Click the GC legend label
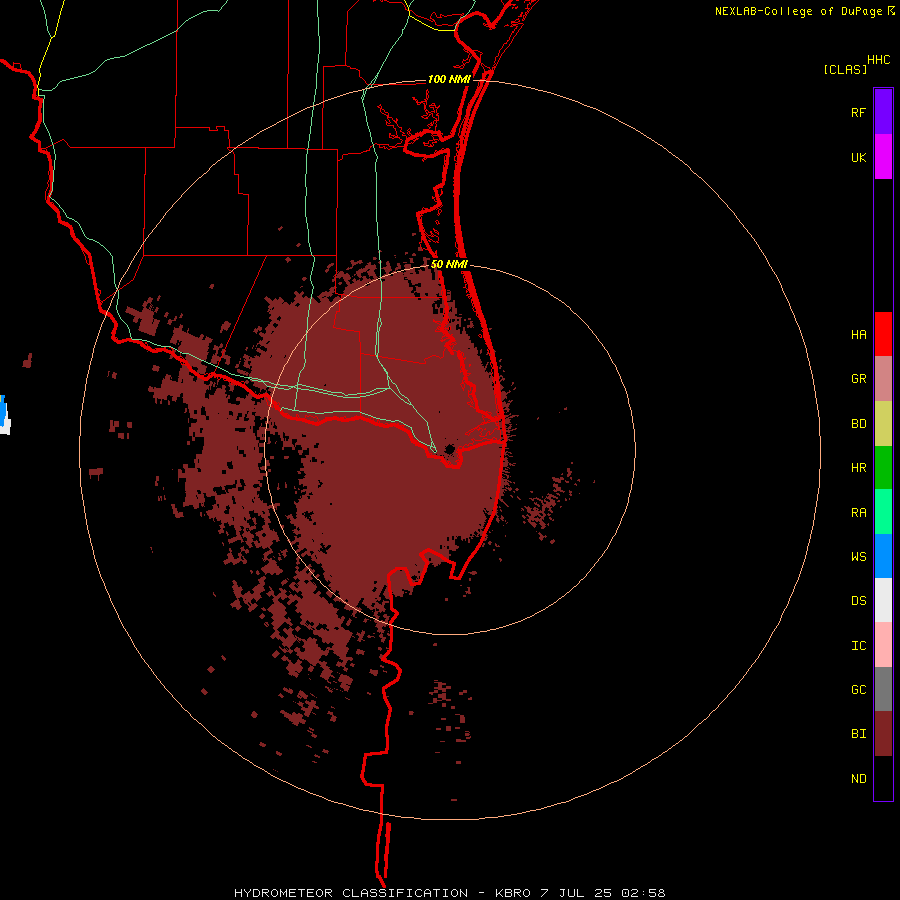Viewport: 900px width, 900px height. [859, 690]
